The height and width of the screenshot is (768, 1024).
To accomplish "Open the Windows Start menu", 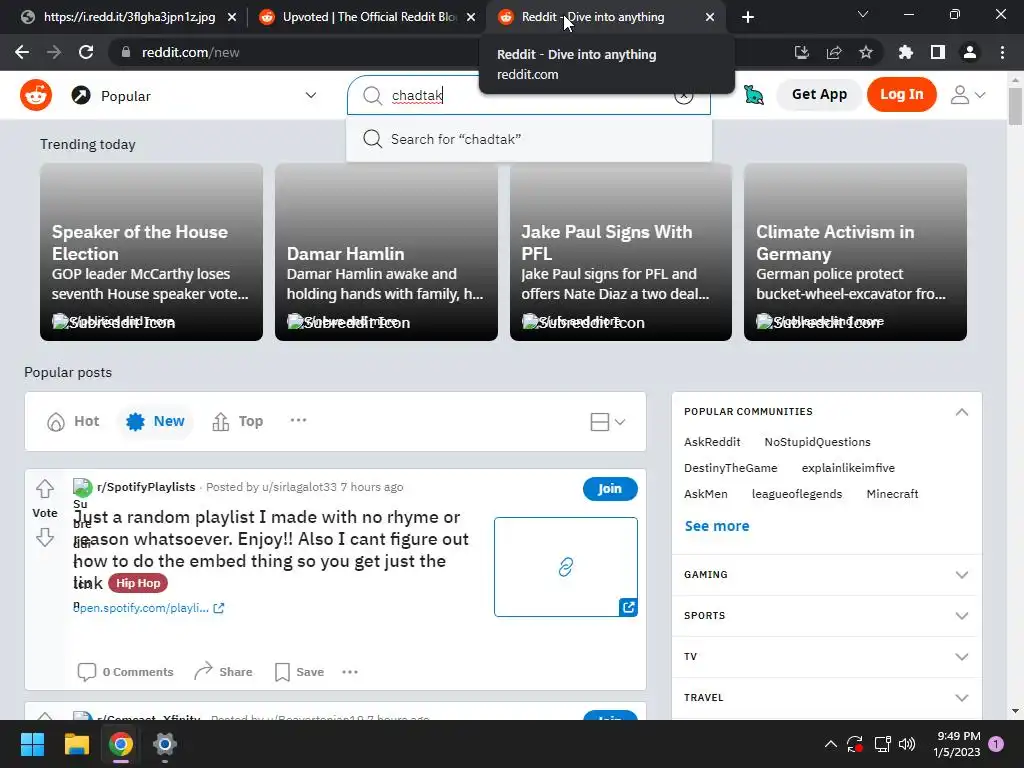I will coord(32,744).
